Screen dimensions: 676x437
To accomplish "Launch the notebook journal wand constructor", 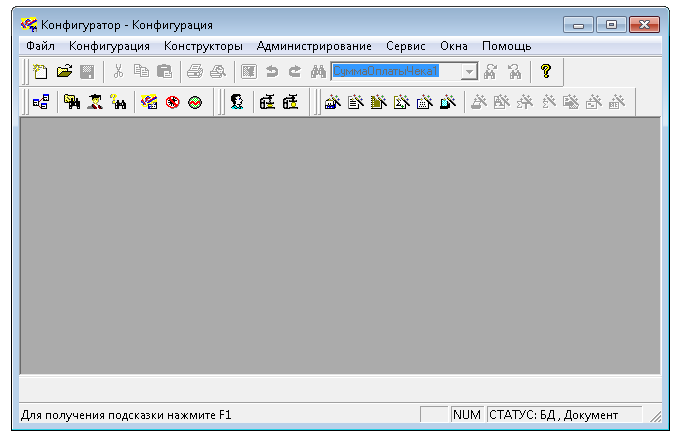I will [x=379, y=102].
